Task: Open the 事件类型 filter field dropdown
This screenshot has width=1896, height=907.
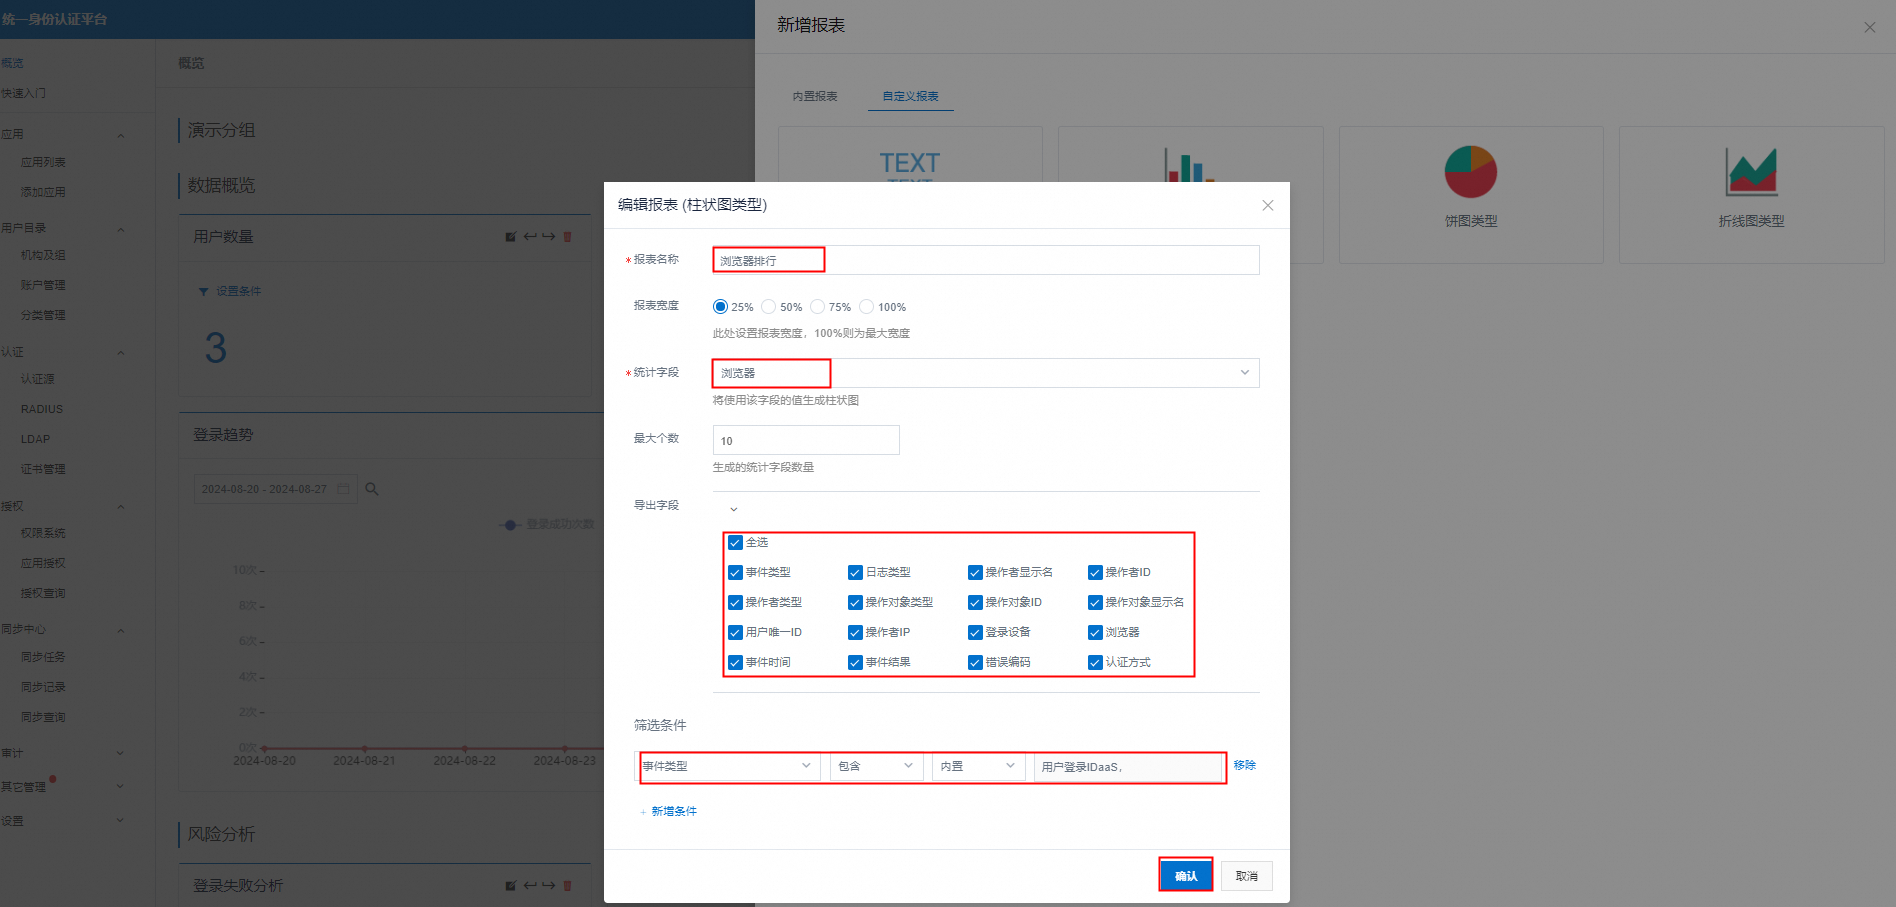Action: (x=726, y=766)
